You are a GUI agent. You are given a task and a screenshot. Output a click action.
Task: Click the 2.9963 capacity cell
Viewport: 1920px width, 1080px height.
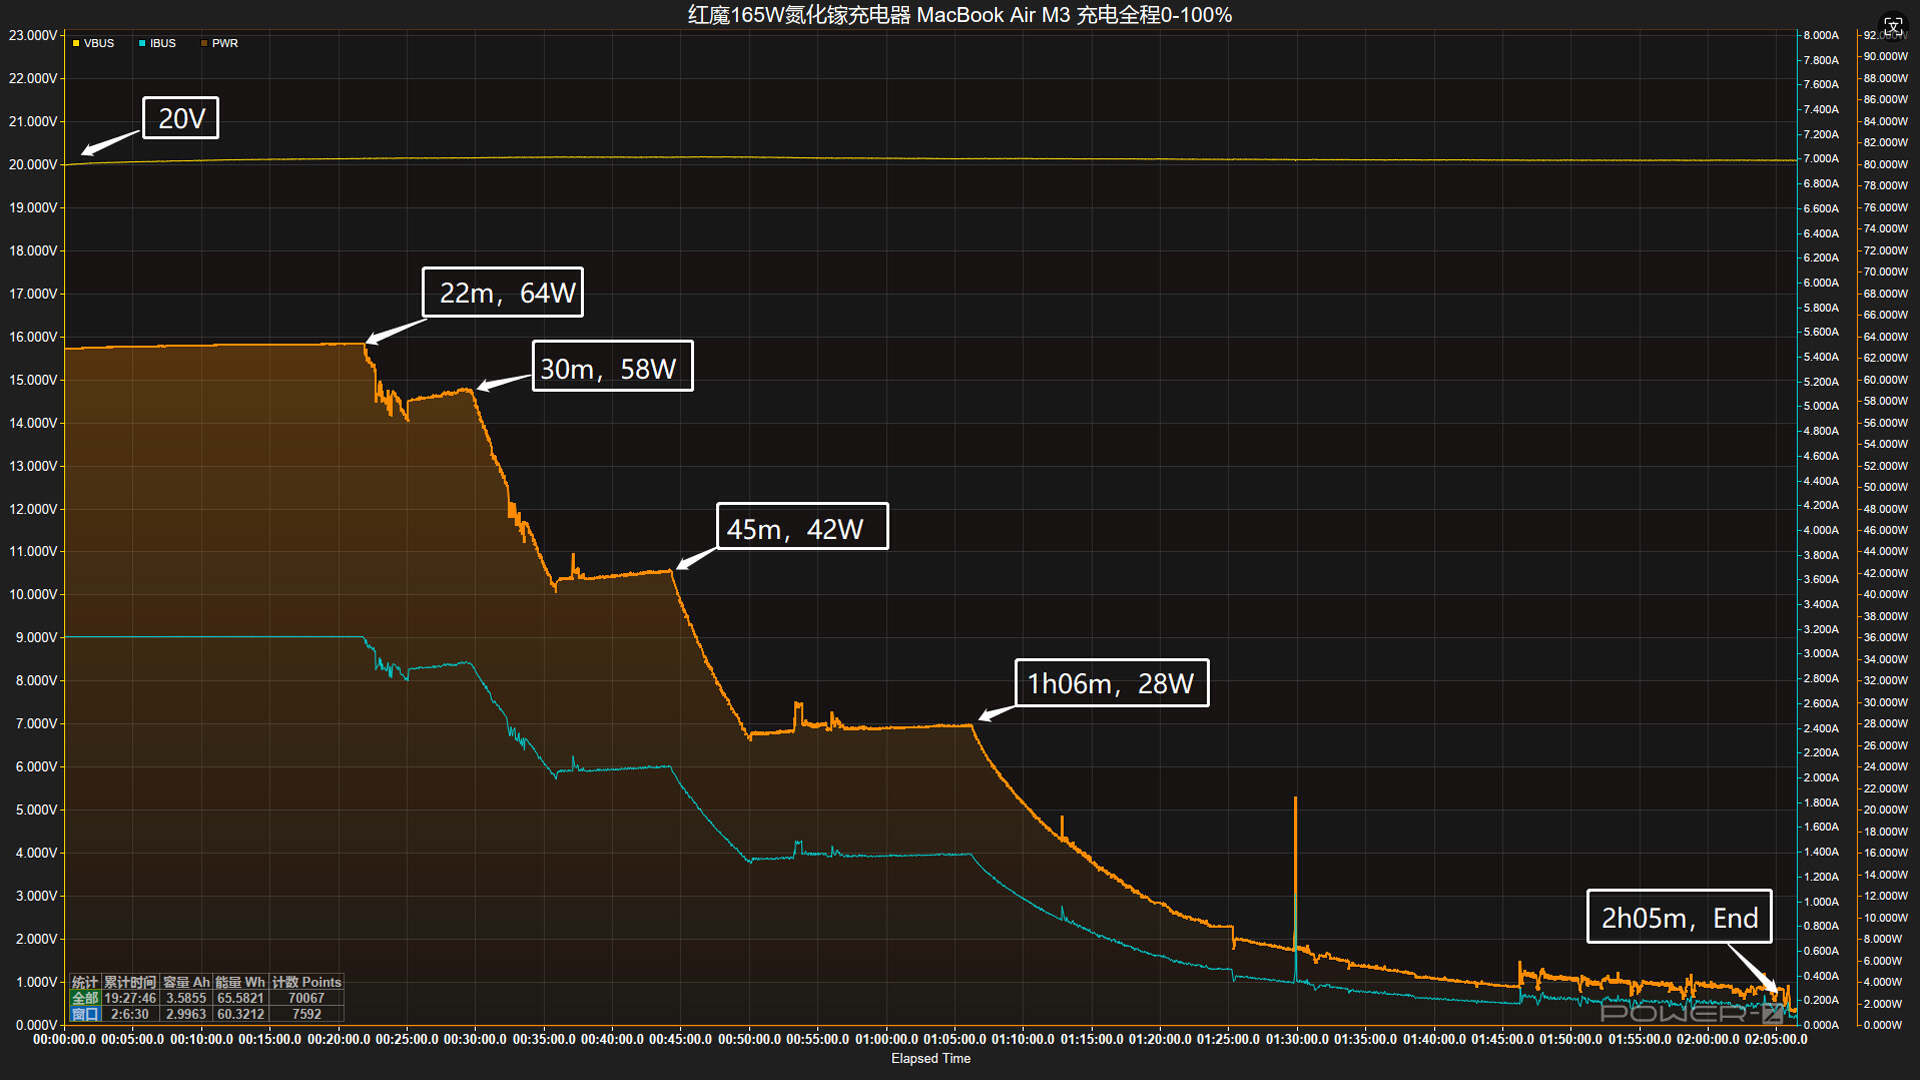(186, 1014)
